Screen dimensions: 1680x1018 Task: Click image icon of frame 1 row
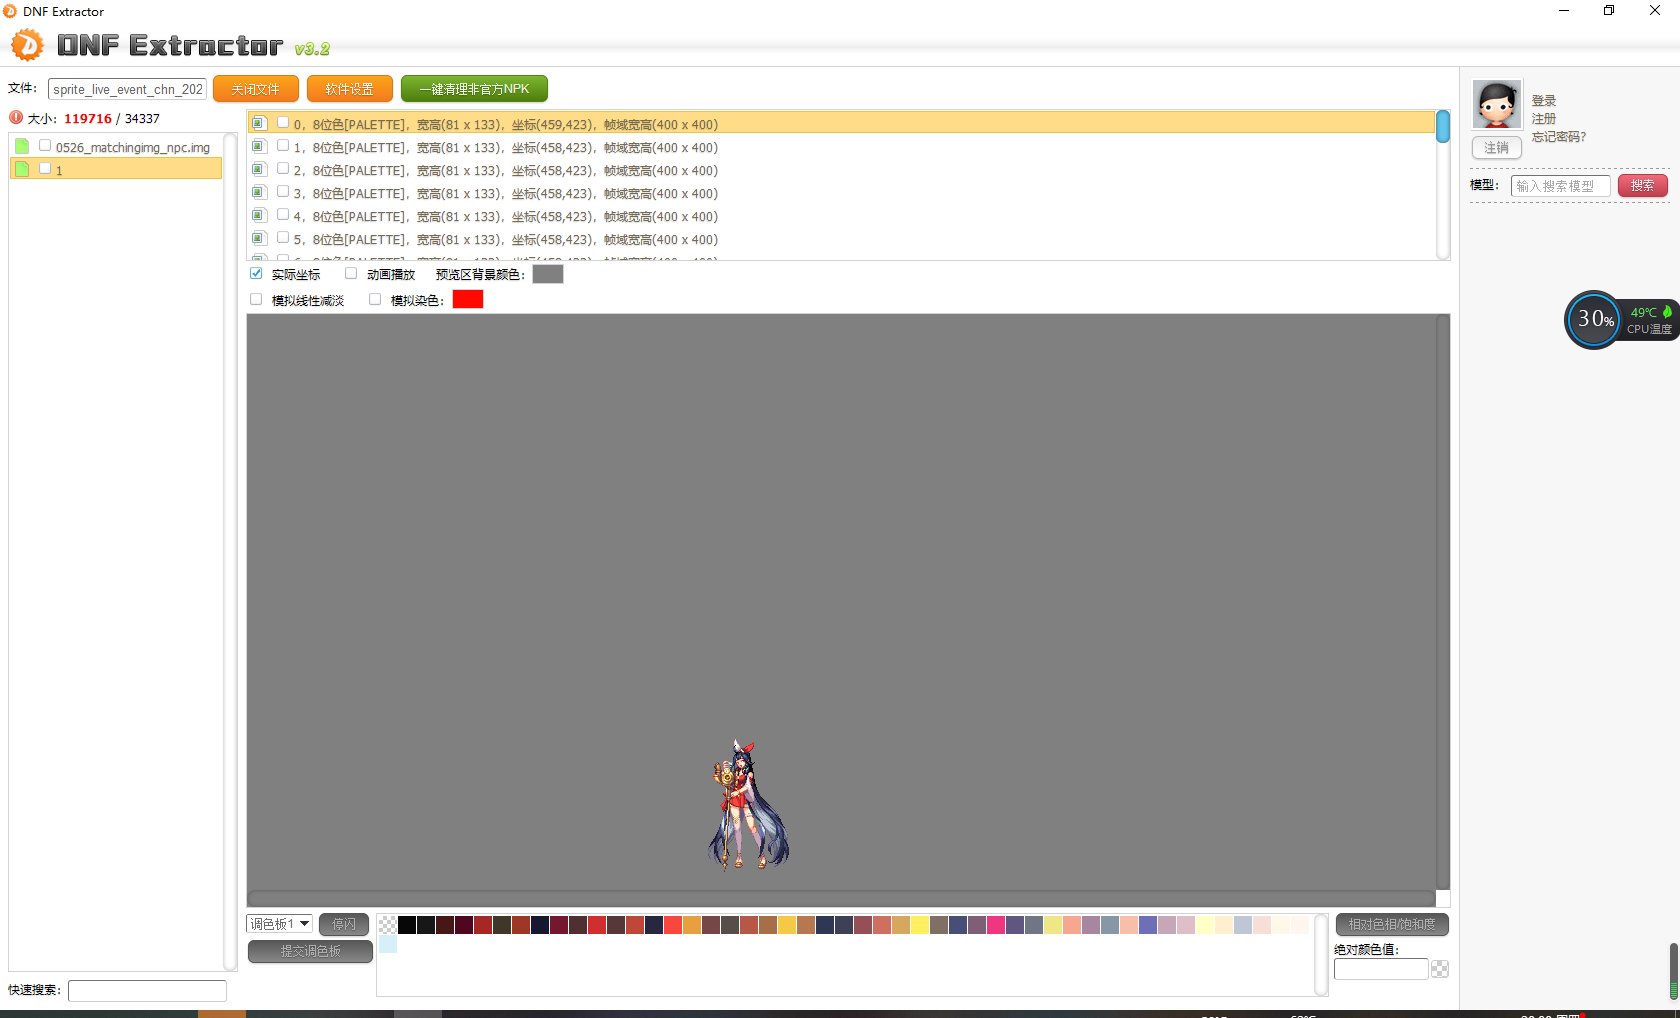coord(259,146)
